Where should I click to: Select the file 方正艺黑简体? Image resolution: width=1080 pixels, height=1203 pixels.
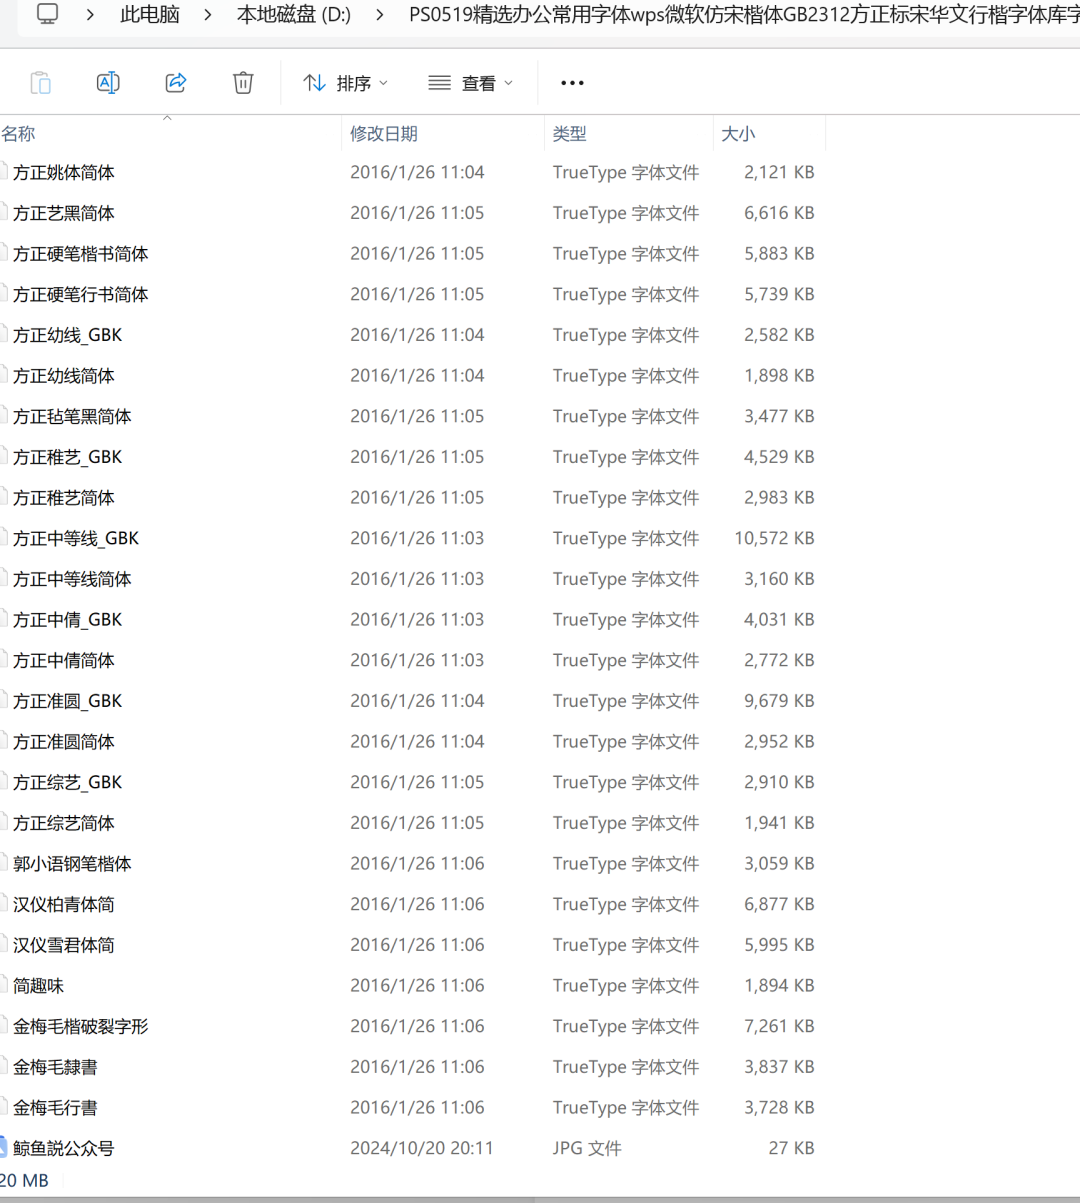pos(64,213)
